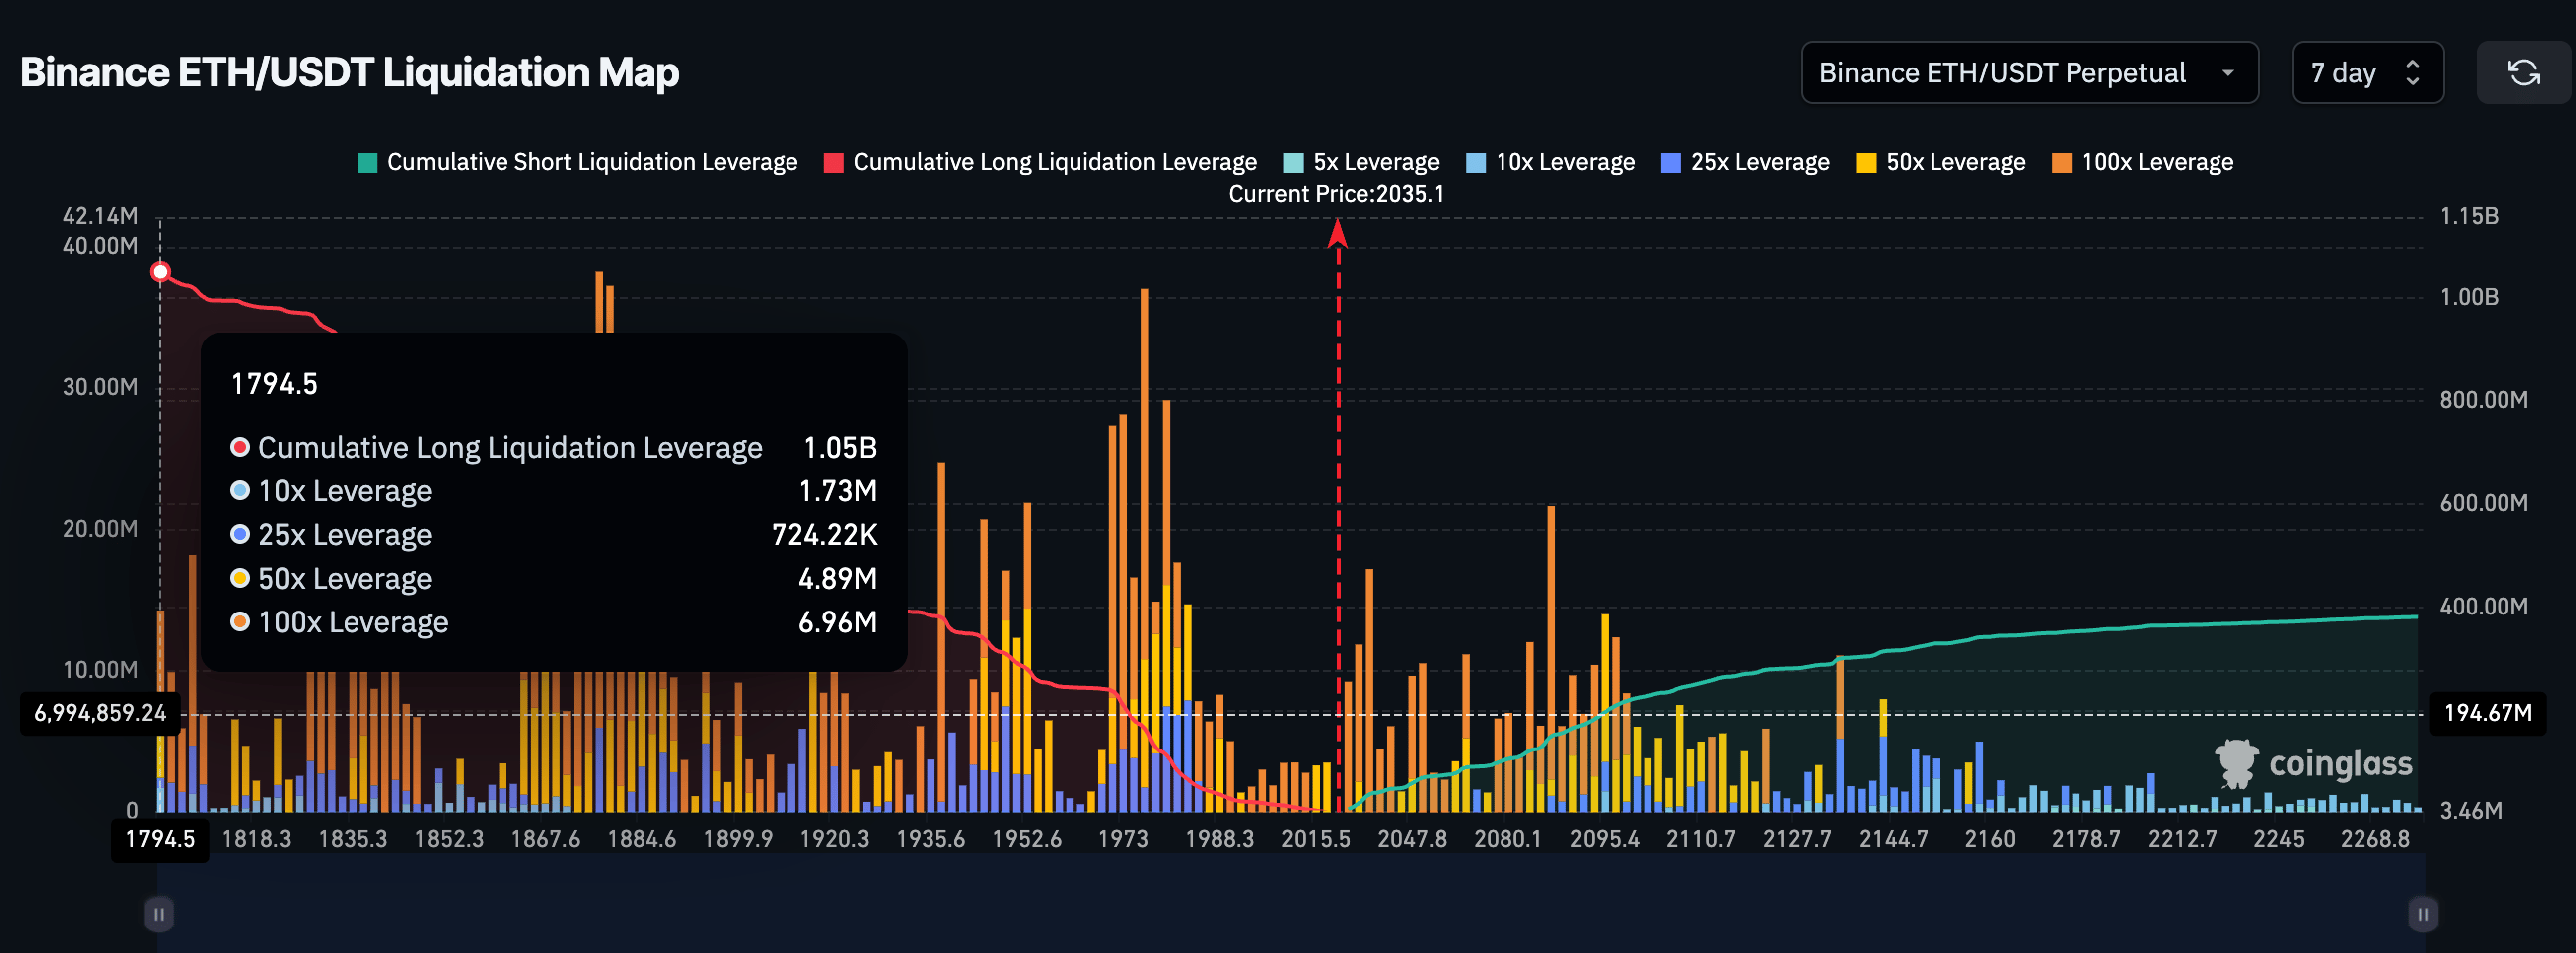Viewport: 2576px width, 953px height.
Task: Click the red cumulative long line start marker
Action: [160, 272]
